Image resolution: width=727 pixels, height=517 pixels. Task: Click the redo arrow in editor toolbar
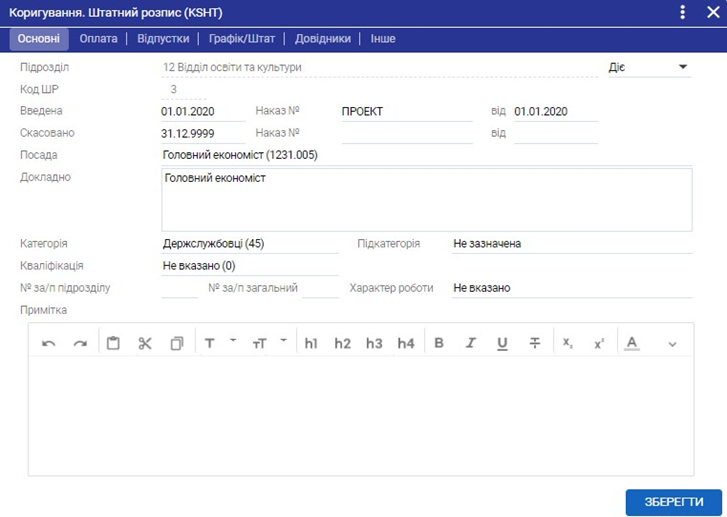(80, 343)
